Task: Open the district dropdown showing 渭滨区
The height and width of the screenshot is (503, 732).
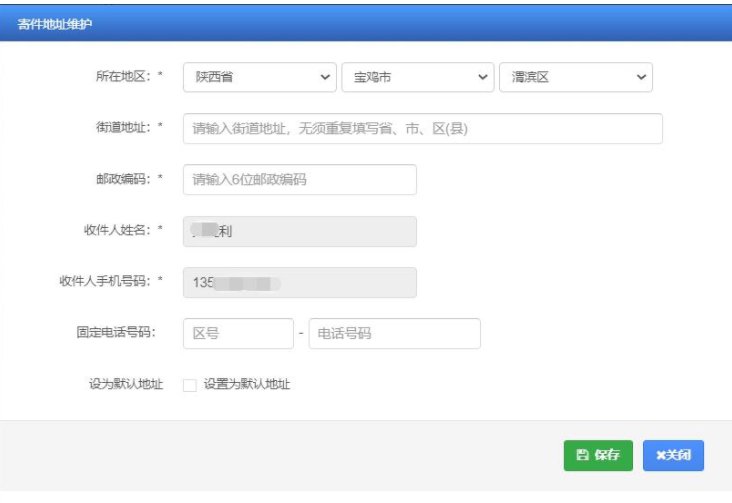Action: [575, 77]
